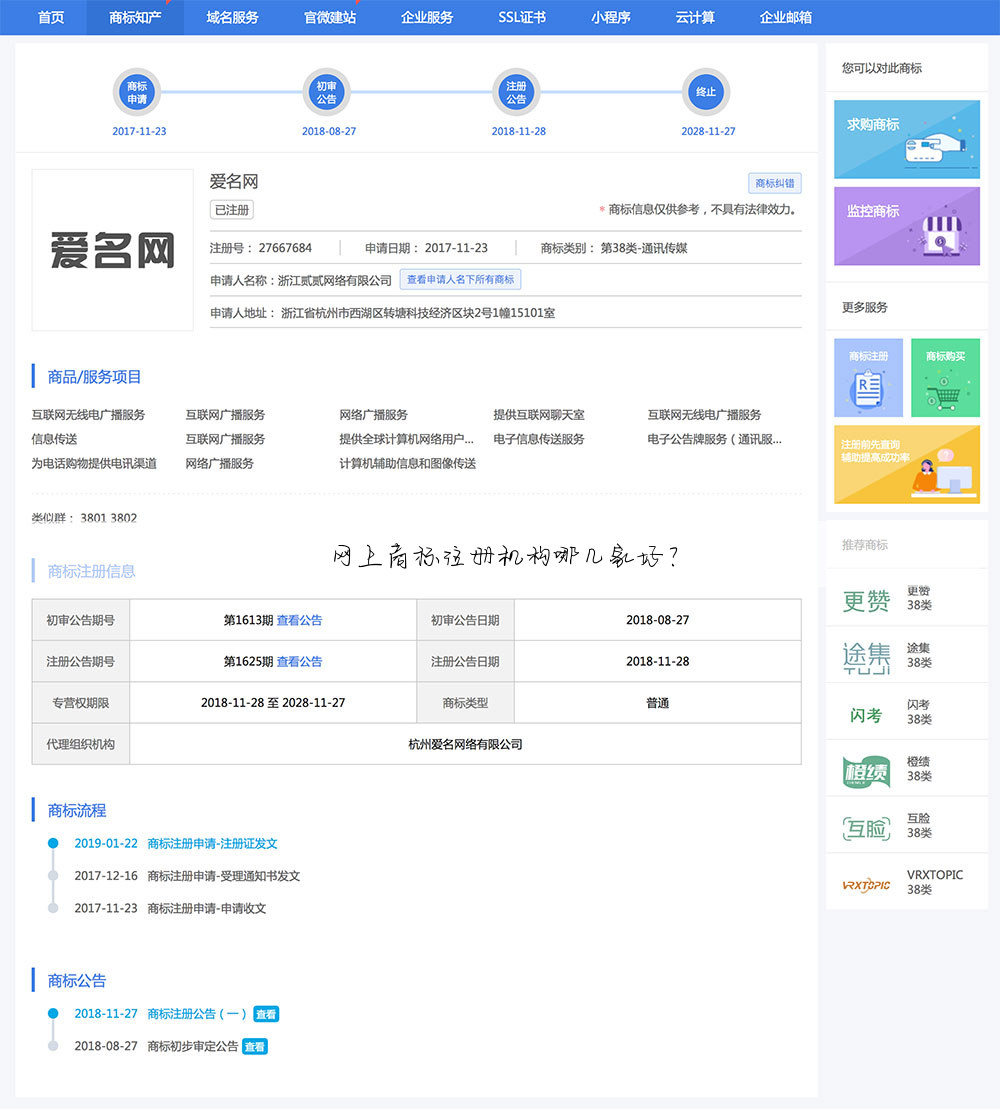The image size is (1000, 1109).
Task: Open the 终止 timeline icon
Action: point(707,90)
